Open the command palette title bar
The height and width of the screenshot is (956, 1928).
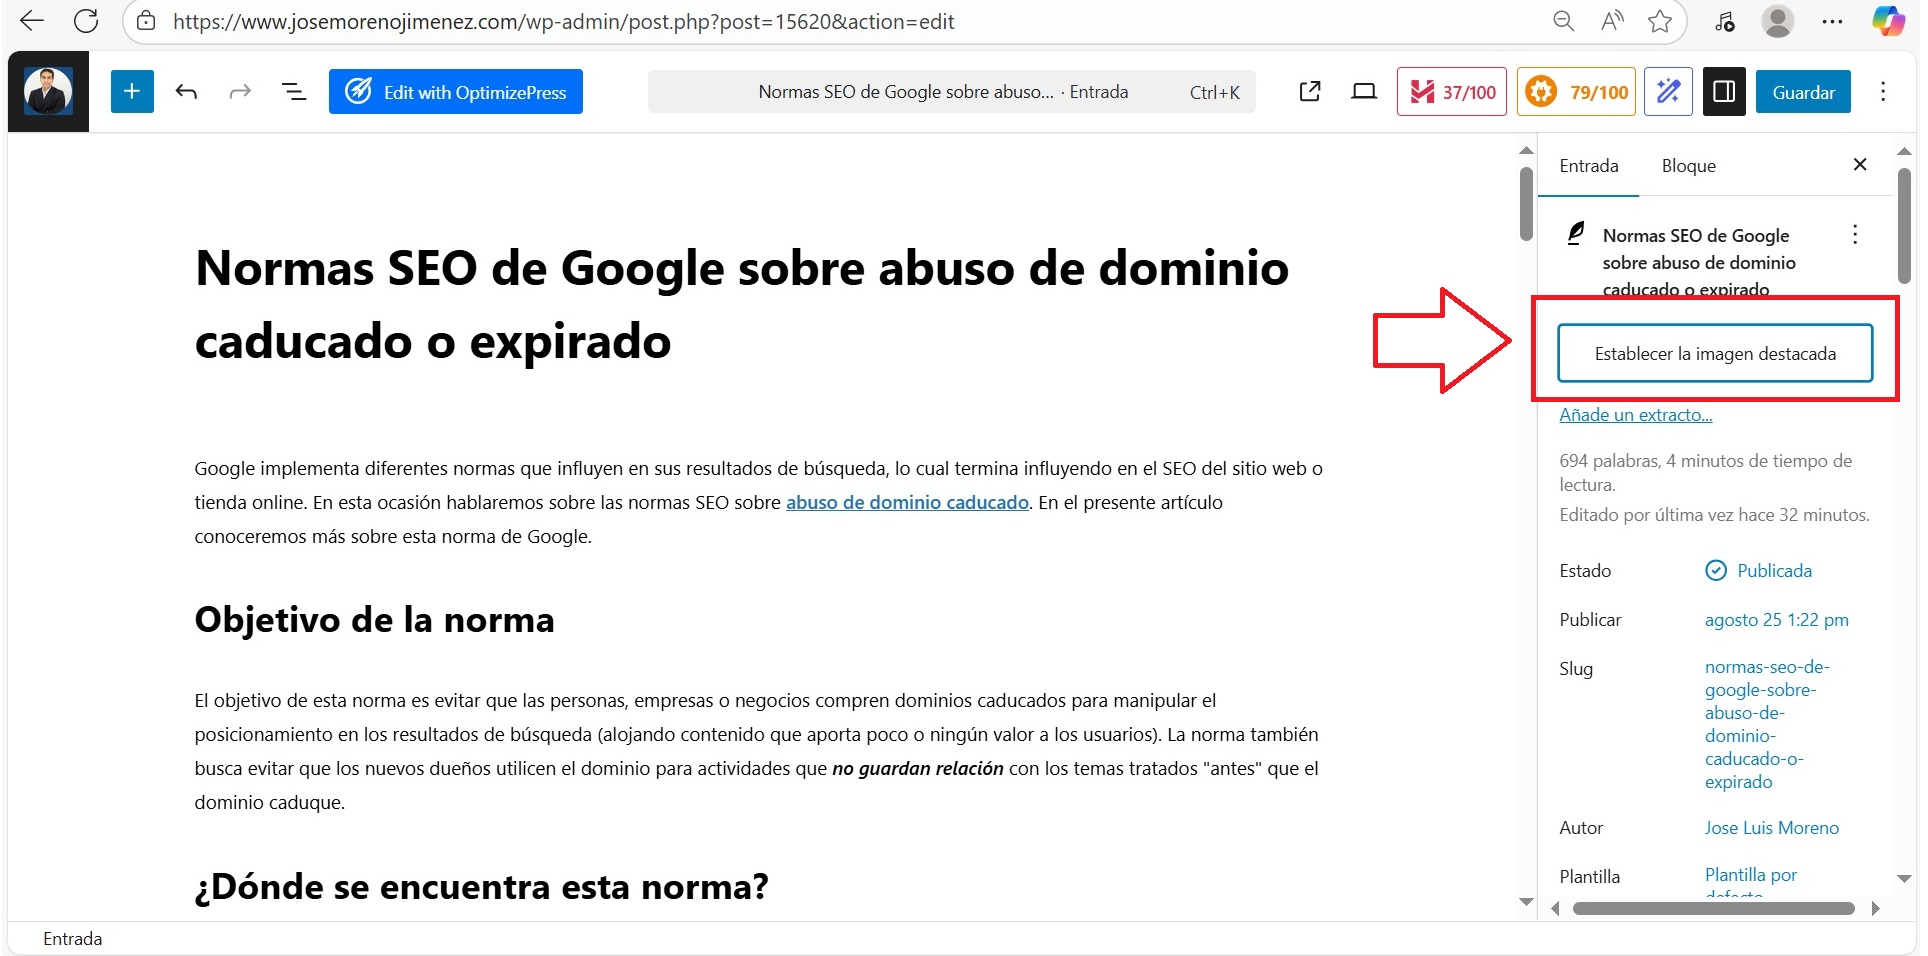[950, 92]
